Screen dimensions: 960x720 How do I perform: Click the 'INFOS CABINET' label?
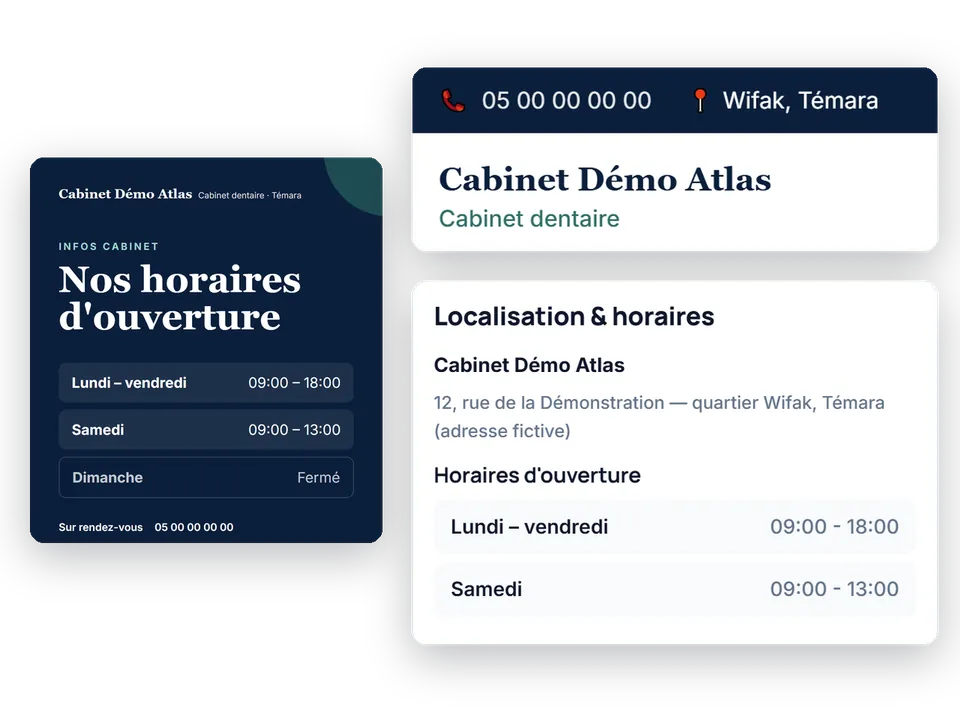tap(108, 246)
